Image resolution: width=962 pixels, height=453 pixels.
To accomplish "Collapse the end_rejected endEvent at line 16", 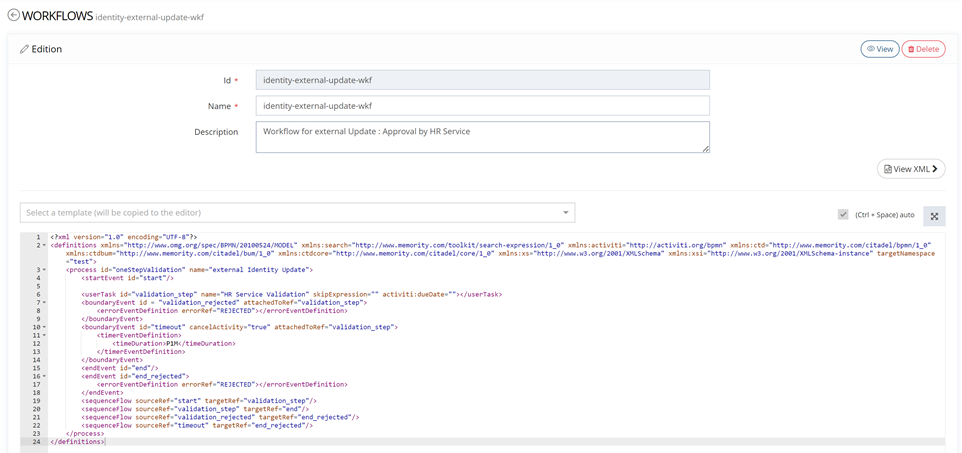I will coord(44,376).
